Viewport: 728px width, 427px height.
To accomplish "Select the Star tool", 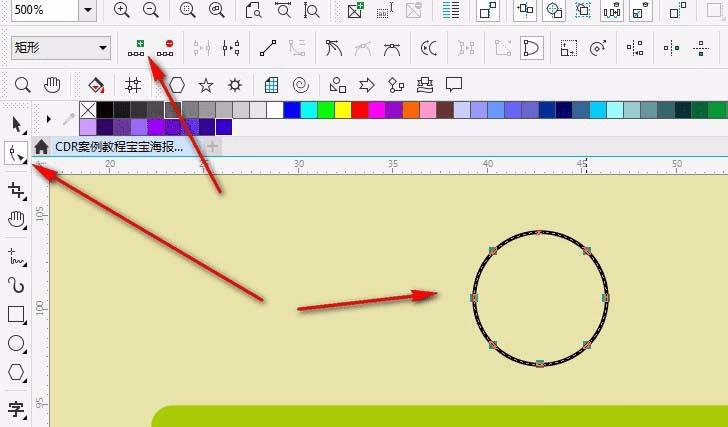I will click(206, 85).
